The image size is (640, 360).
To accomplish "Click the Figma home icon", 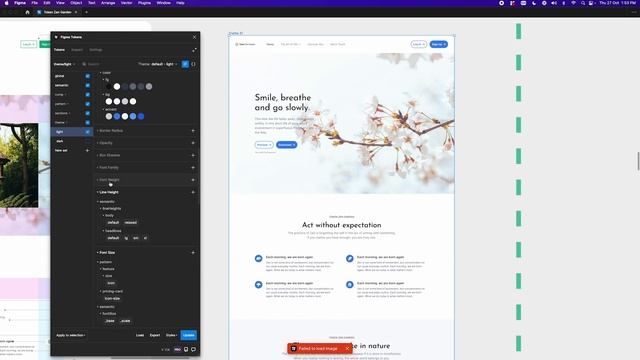I will [x=27, y=12].
